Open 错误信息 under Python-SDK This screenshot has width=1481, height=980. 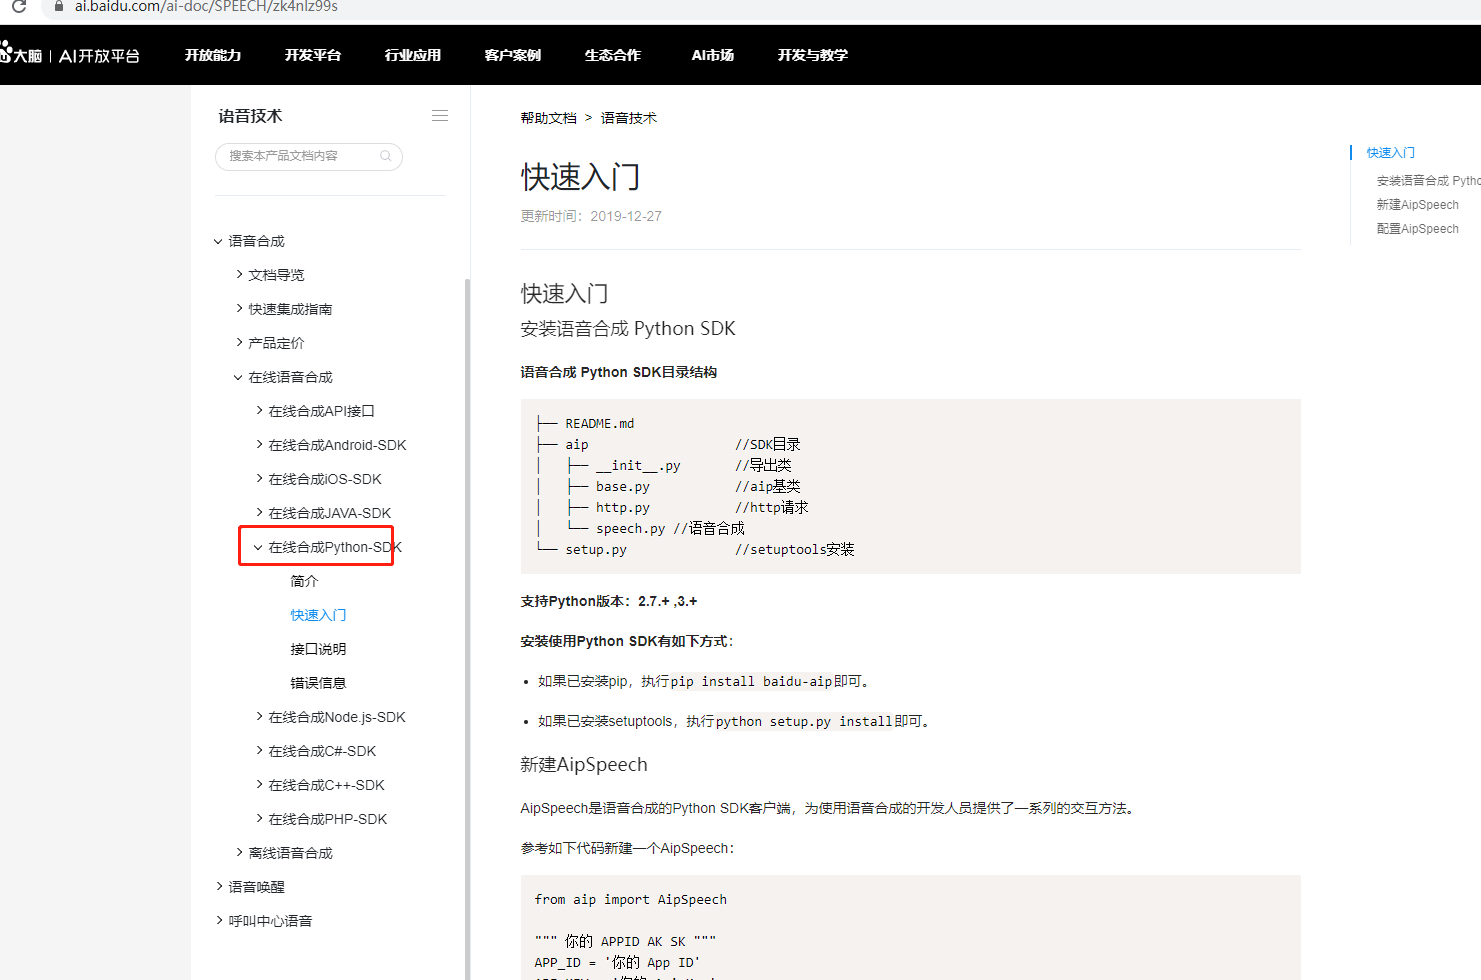click(318, 683)
